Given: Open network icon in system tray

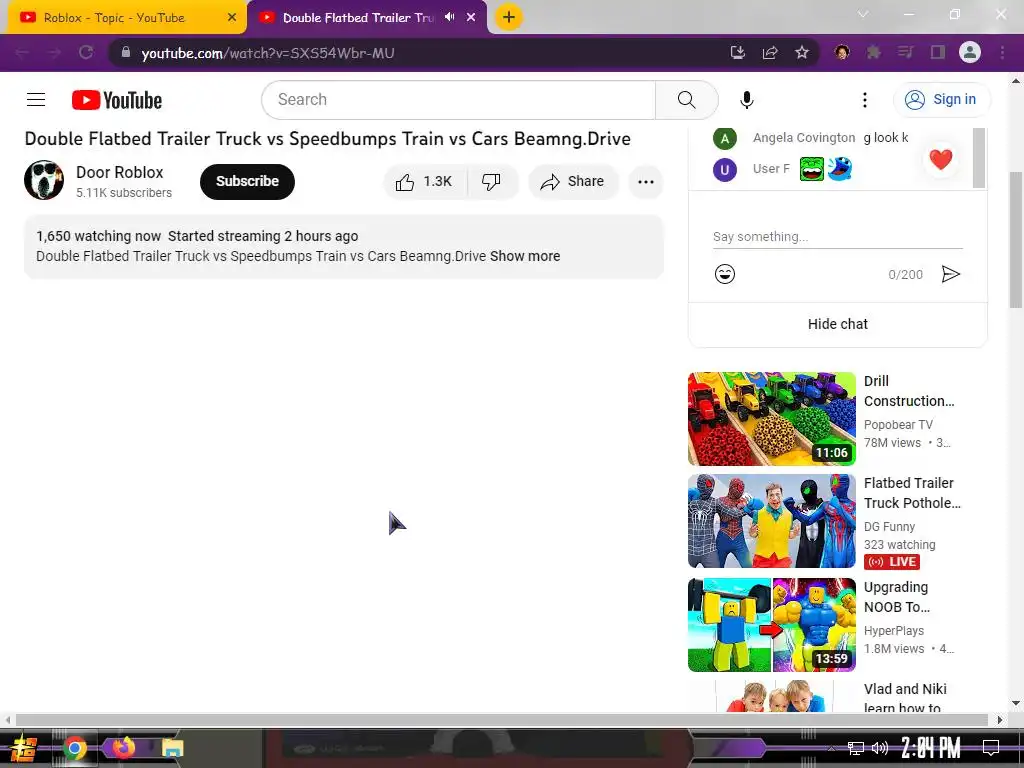Looking at the screenshot, I should tap(855, 748).
